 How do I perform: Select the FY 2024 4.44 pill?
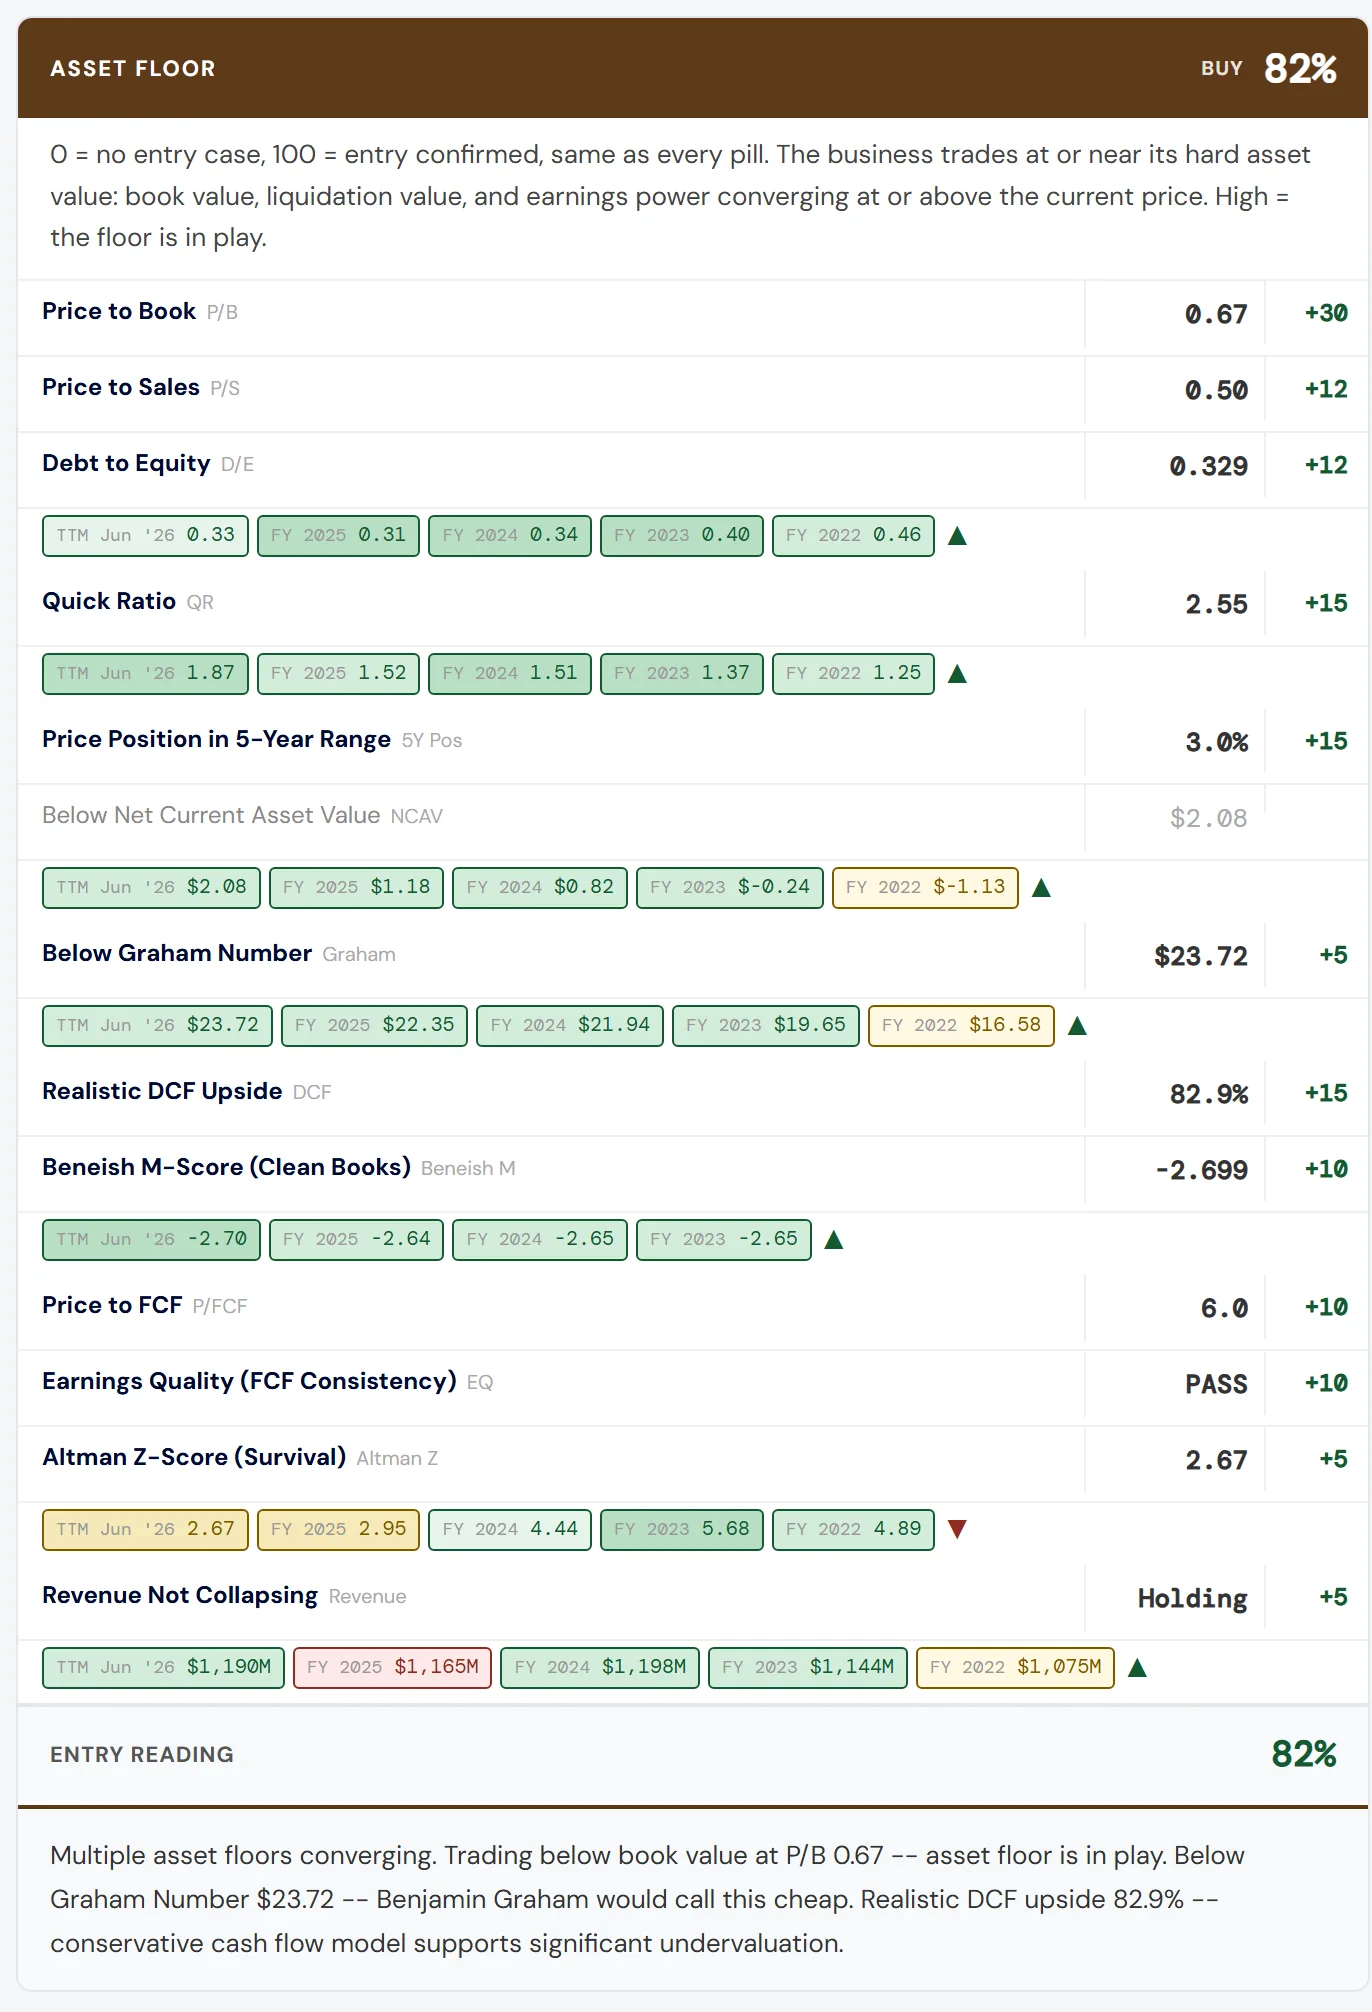pyautogui.click(x=510, y=1530)
